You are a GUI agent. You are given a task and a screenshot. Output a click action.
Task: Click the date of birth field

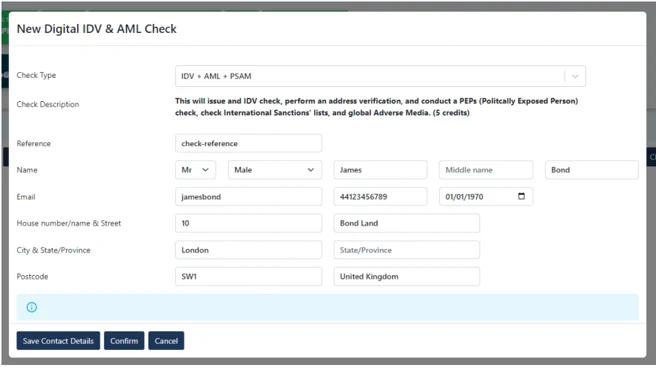click(x=486, y=197)
